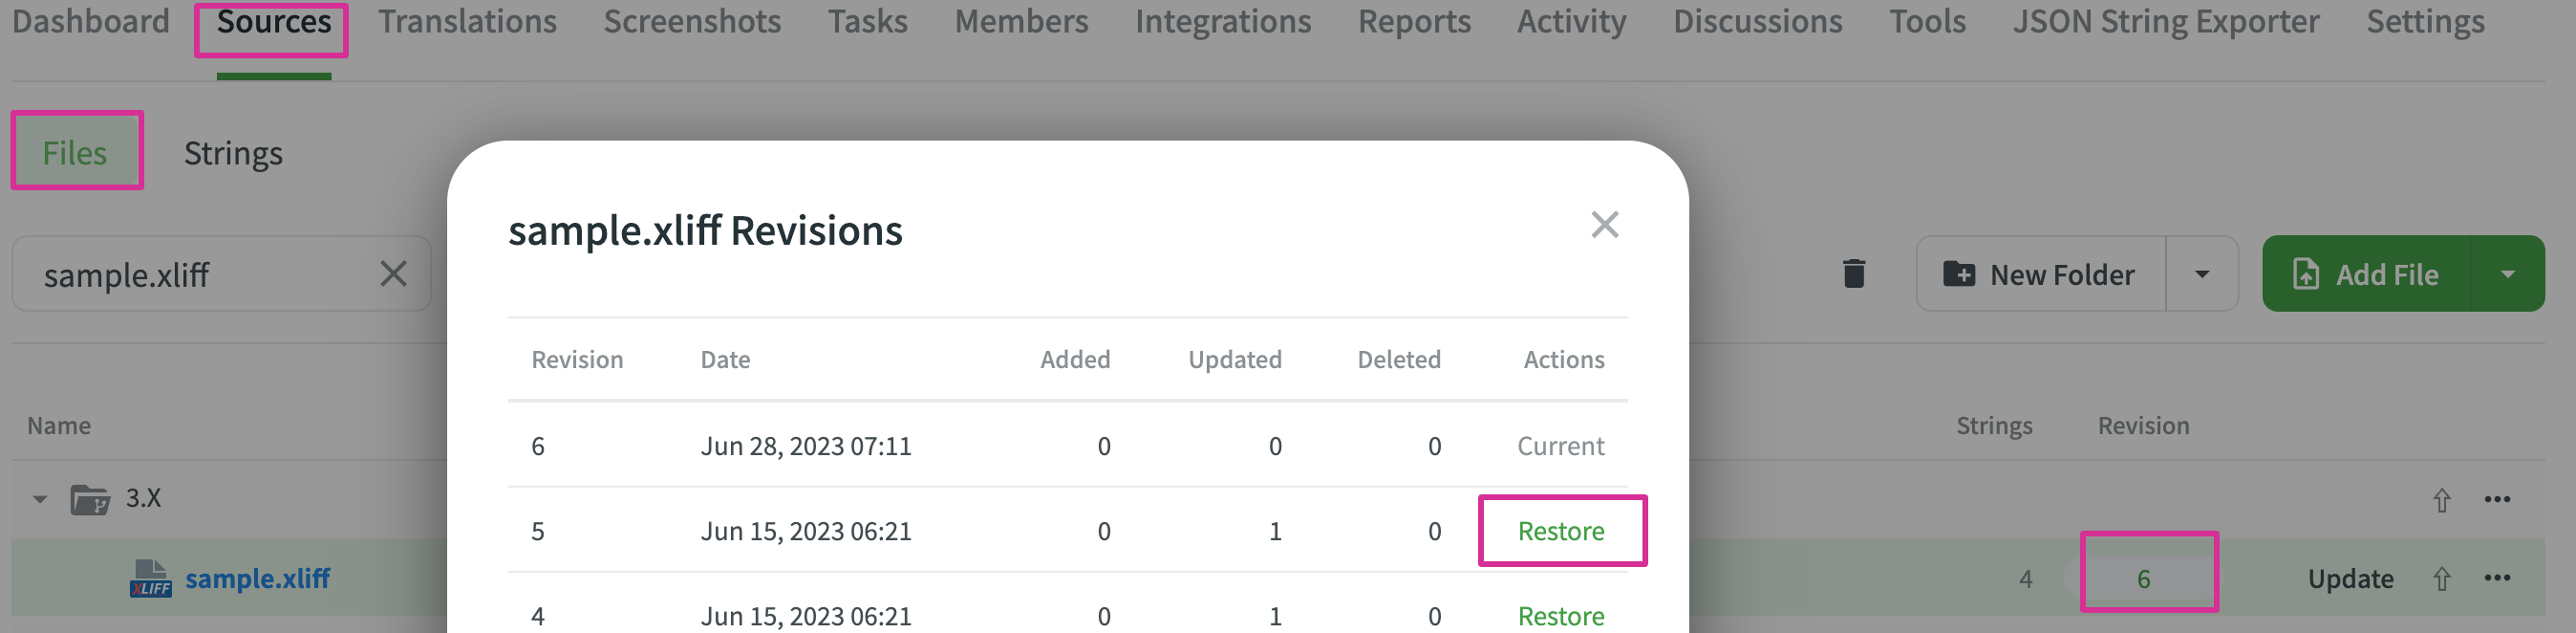
Task: Click the date Jun 28, 2023 07:11
Action: point(806,446)
